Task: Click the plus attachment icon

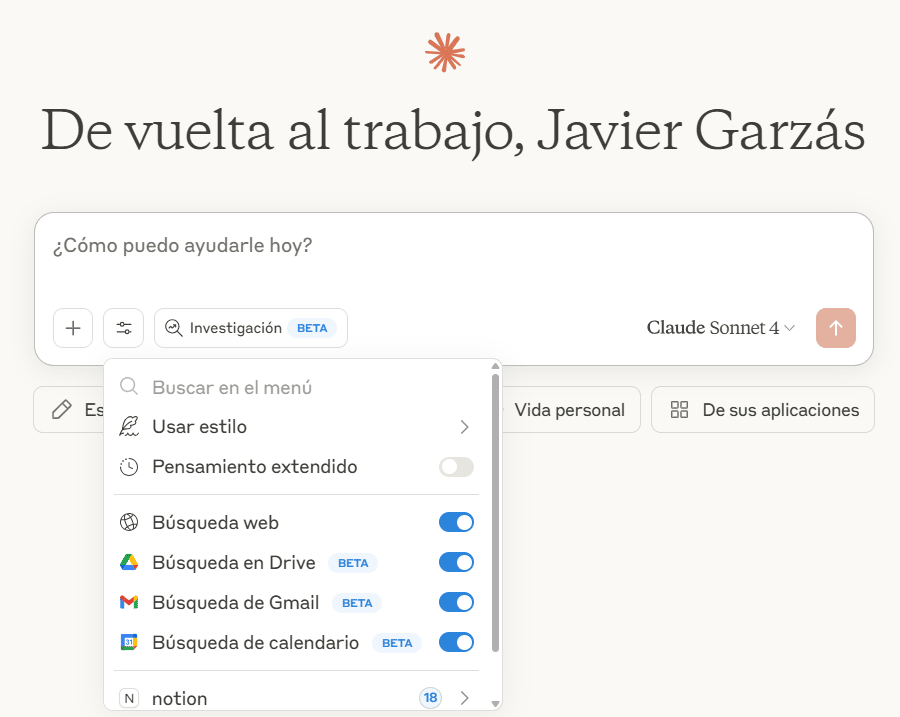Action: 73,328
